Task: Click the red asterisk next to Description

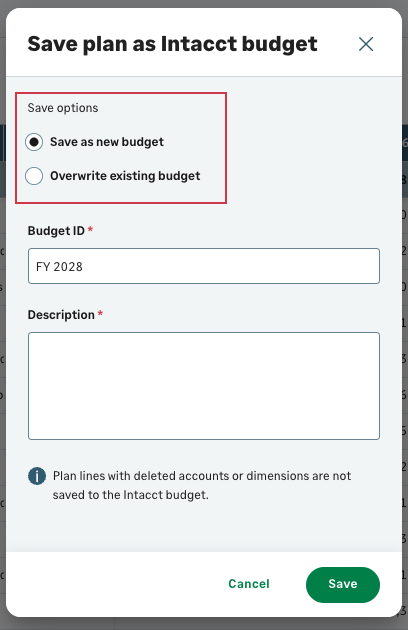Action: coord(100,313)
